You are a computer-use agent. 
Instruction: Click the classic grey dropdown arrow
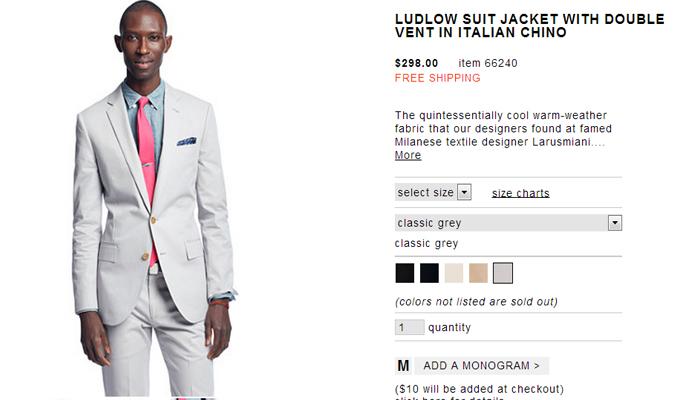(x=615, y=223)
